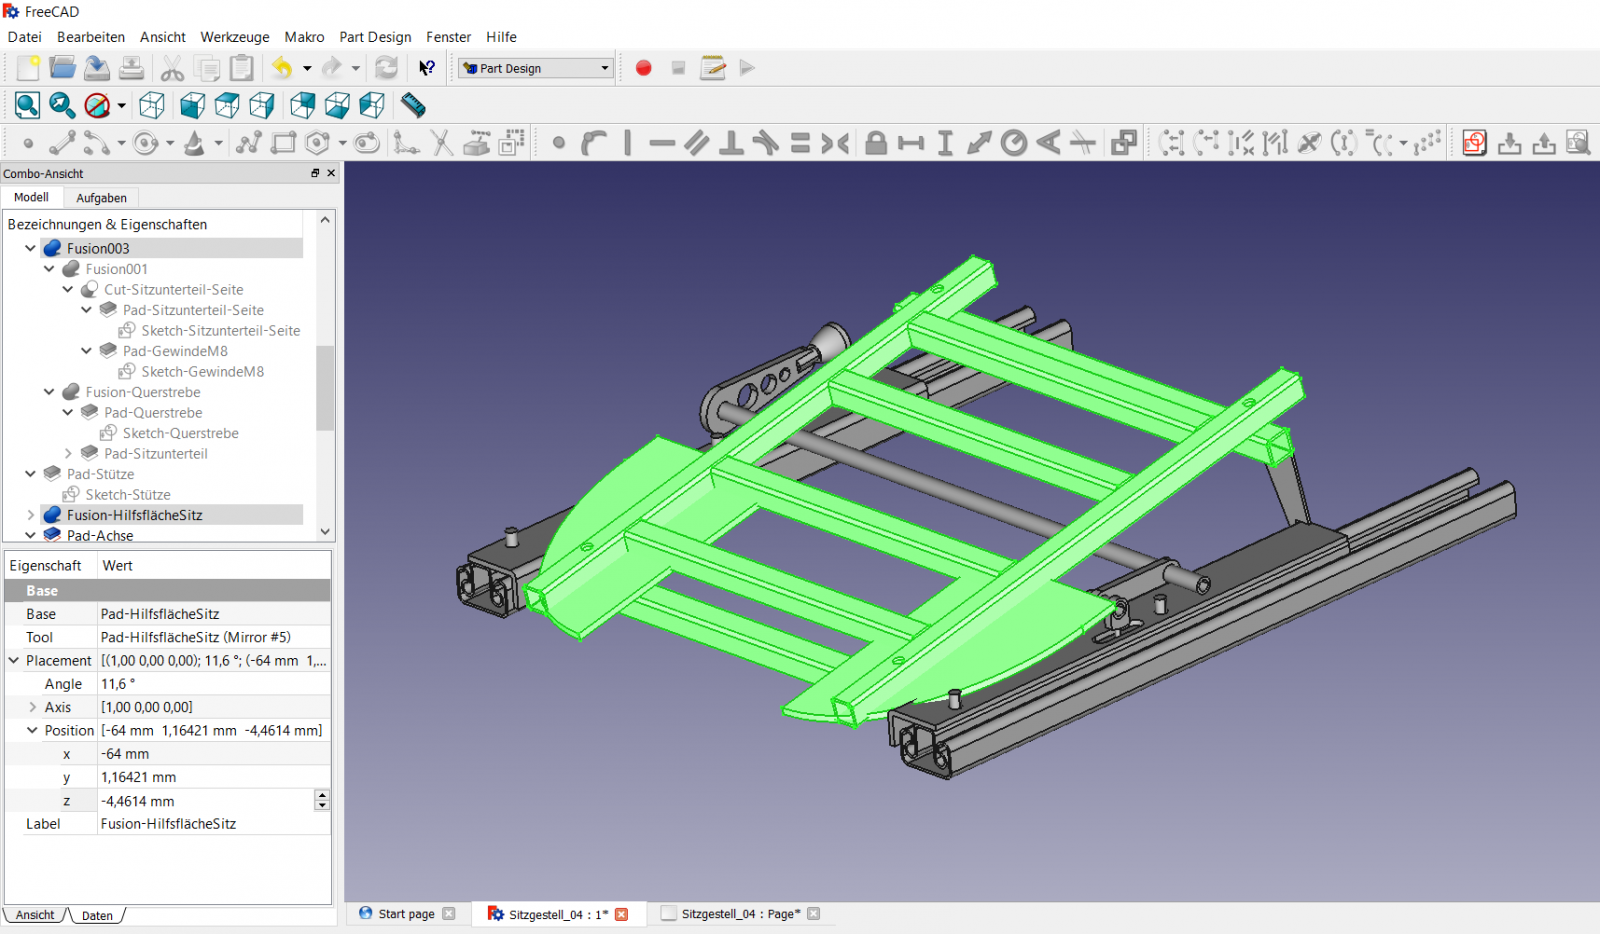
Task: Switch to the Aufgaben tab
Action: (101, 198)
